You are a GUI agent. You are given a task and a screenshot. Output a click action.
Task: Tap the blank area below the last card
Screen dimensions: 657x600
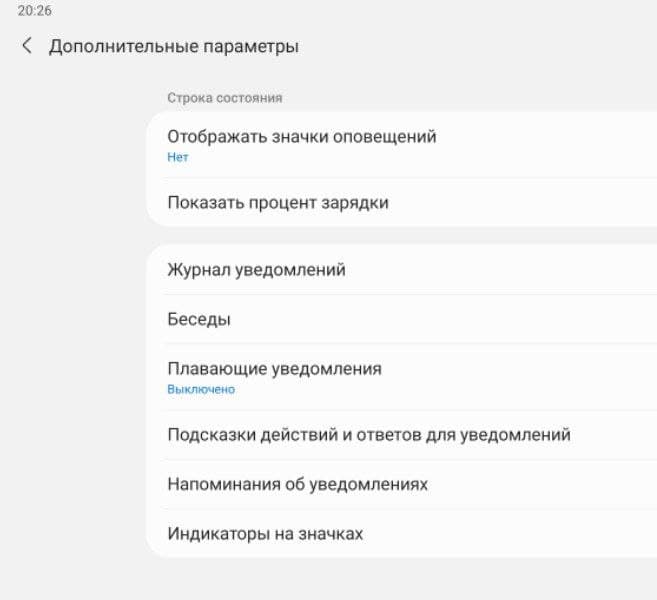pos(400,580)
